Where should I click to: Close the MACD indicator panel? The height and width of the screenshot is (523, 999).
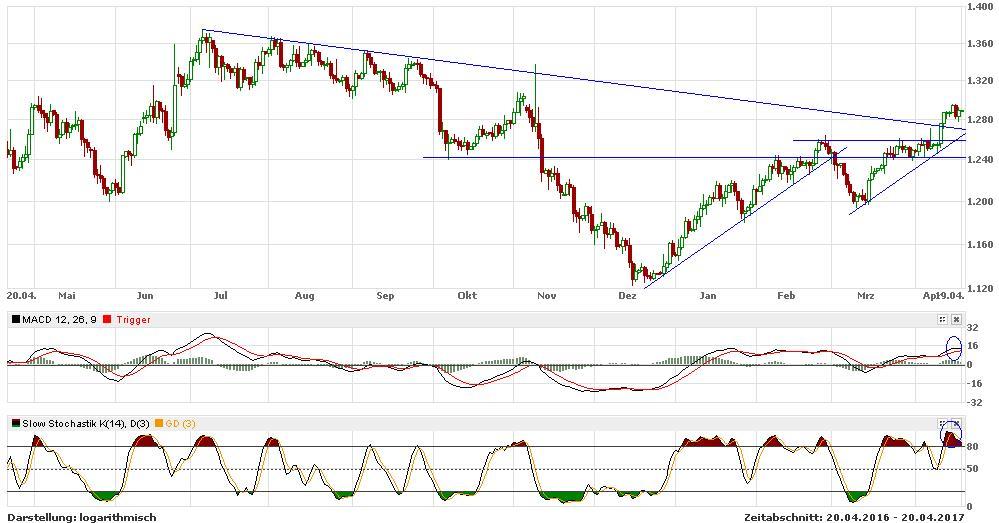pyautogui.click(x=956, y=319)
